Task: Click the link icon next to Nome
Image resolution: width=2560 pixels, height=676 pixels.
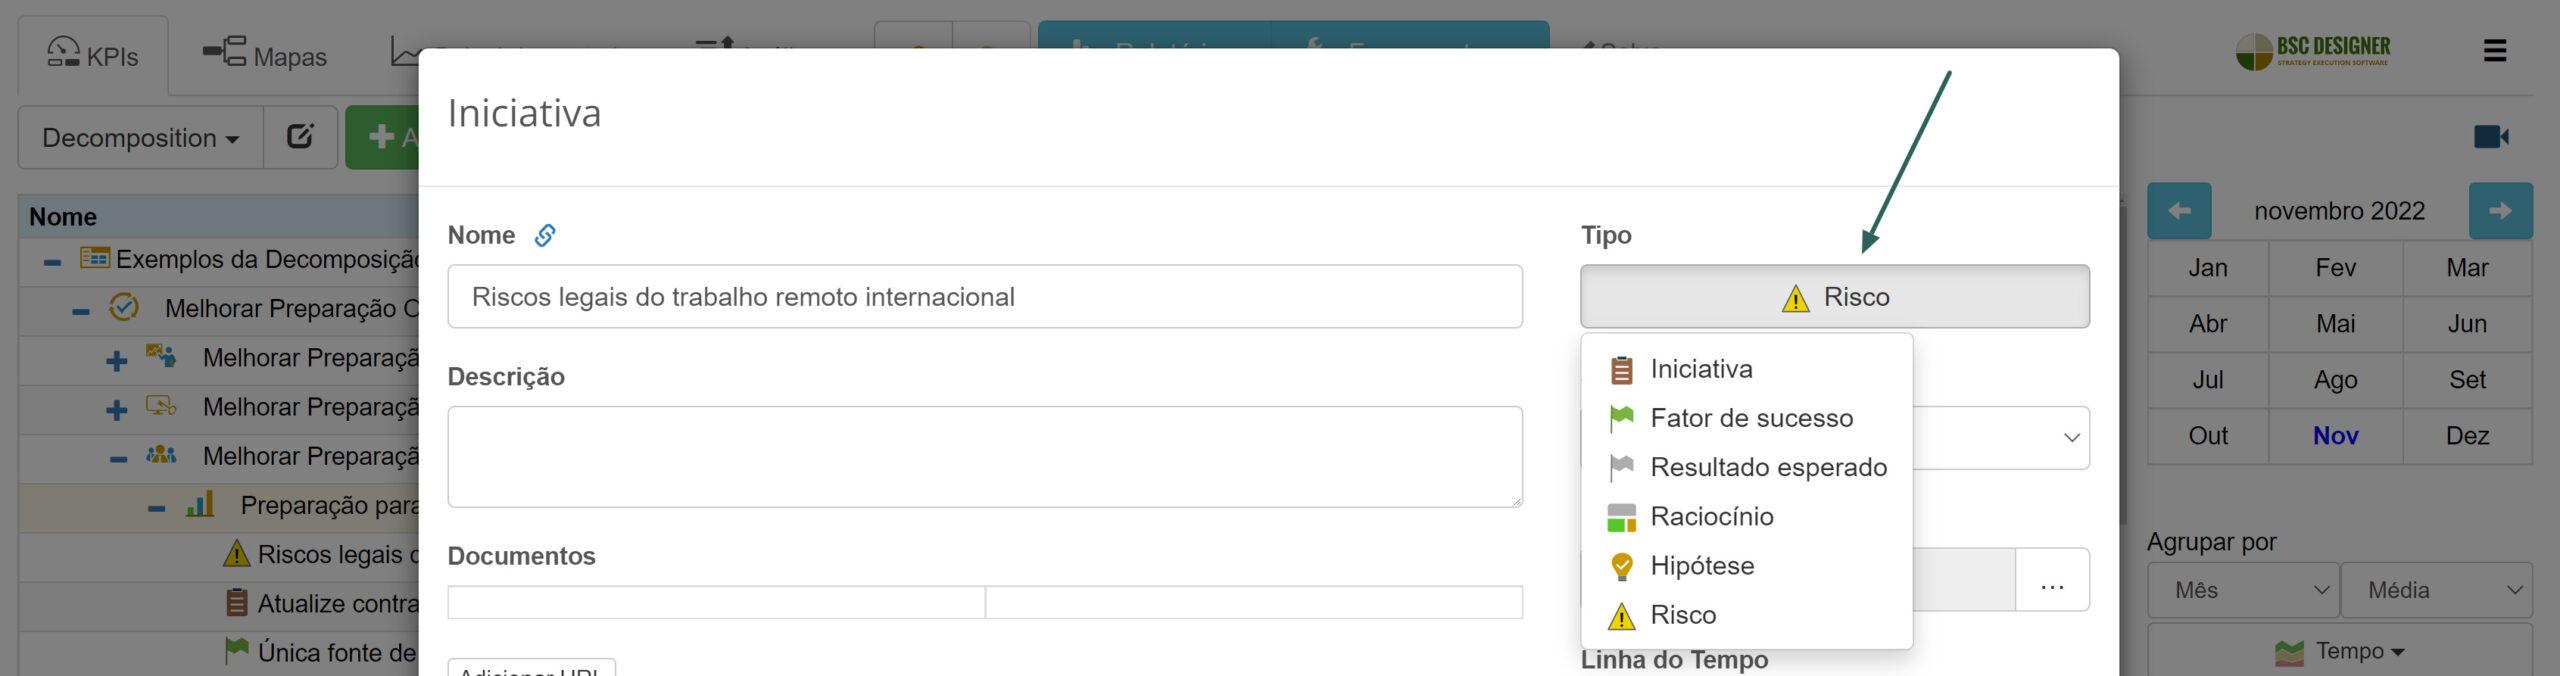Action: [544, 235]
